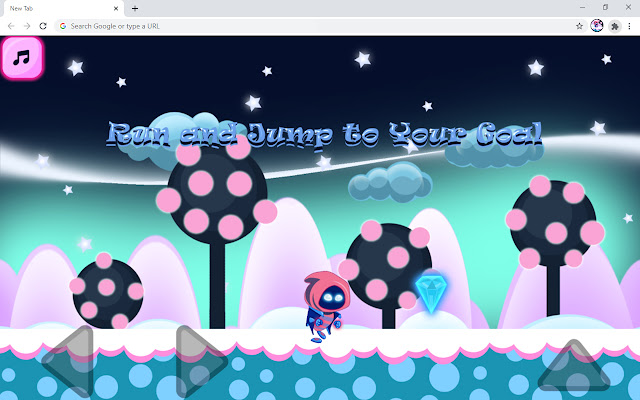
Task: Open the Chrome three-dot menu
Action: 629,26
